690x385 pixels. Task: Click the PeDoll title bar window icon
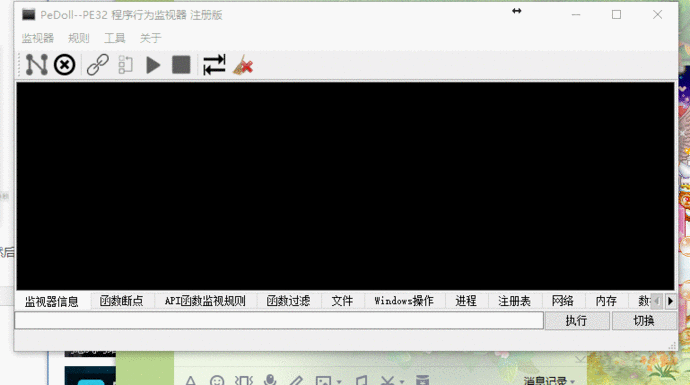[29, 15]
